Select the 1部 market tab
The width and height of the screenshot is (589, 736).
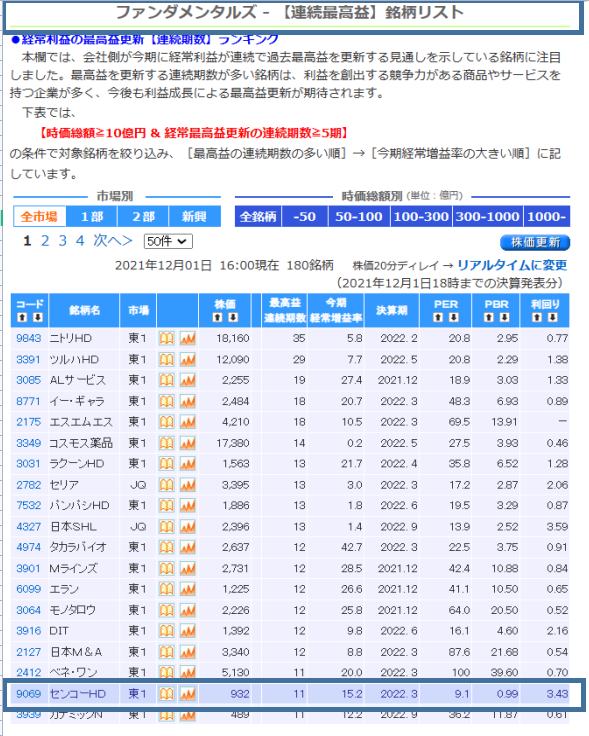[x=92, y=216]
